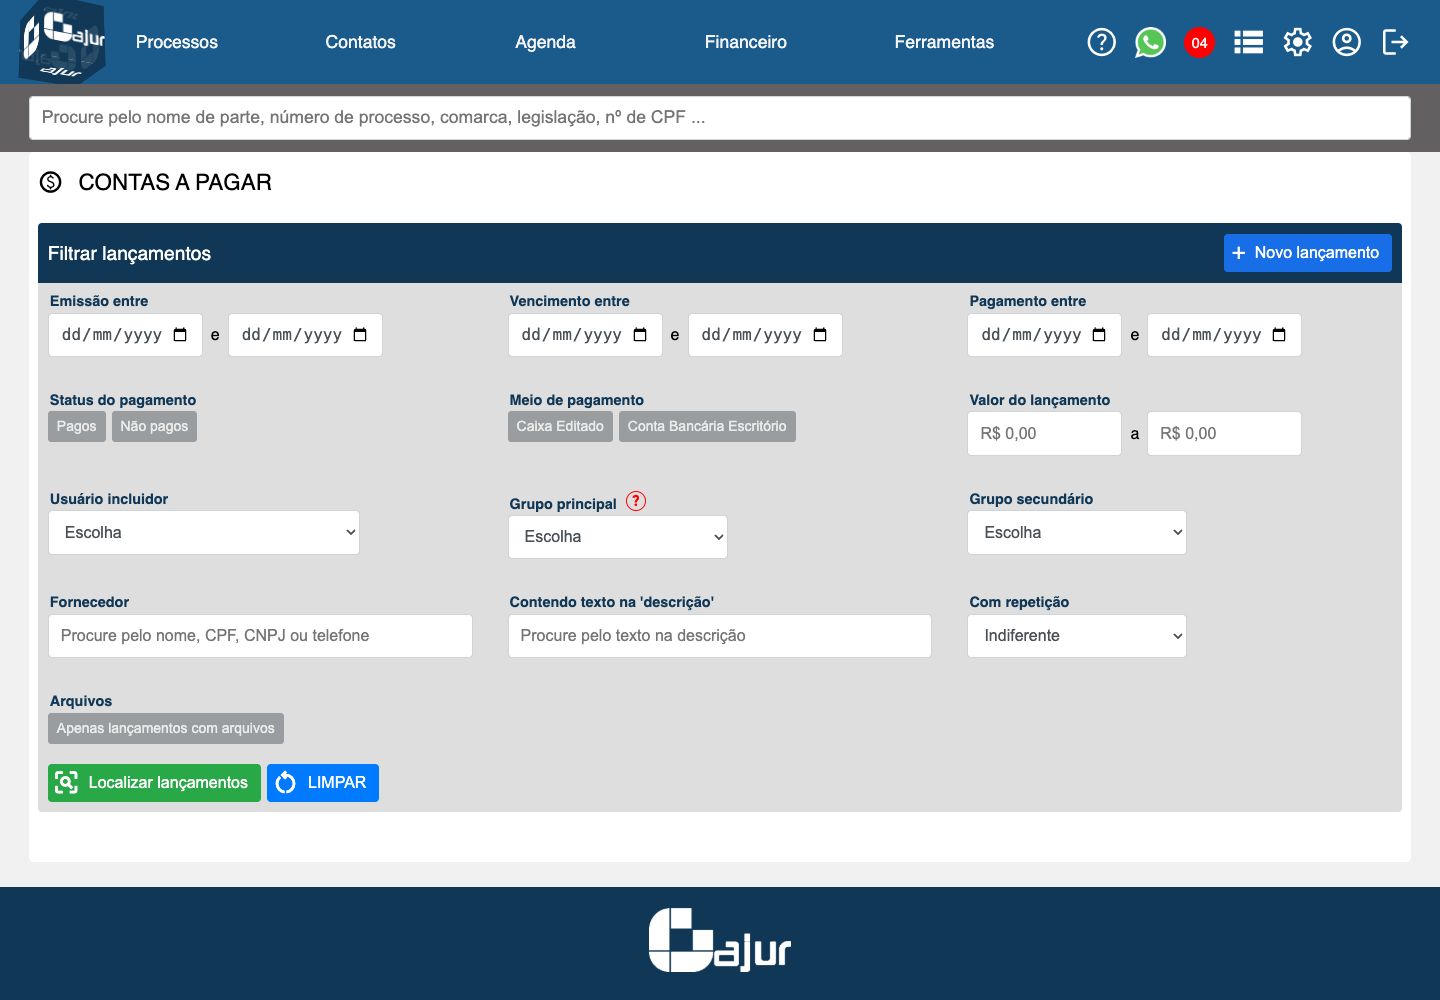This screenshot has height=1000, width=1440.
Task: Open the settings gear icon
Action: click(x=1297, y=42)
